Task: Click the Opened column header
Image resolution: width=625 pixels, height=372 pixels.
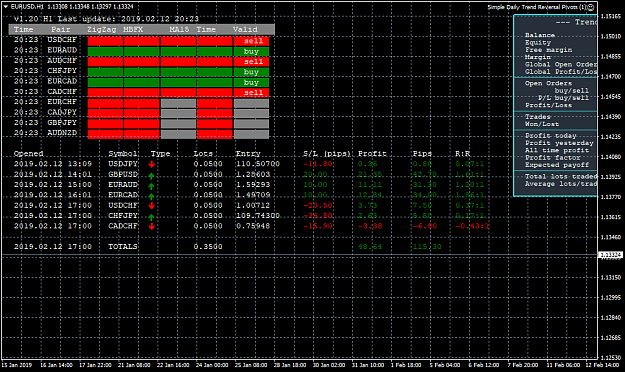Action: [x=28, y=154]
